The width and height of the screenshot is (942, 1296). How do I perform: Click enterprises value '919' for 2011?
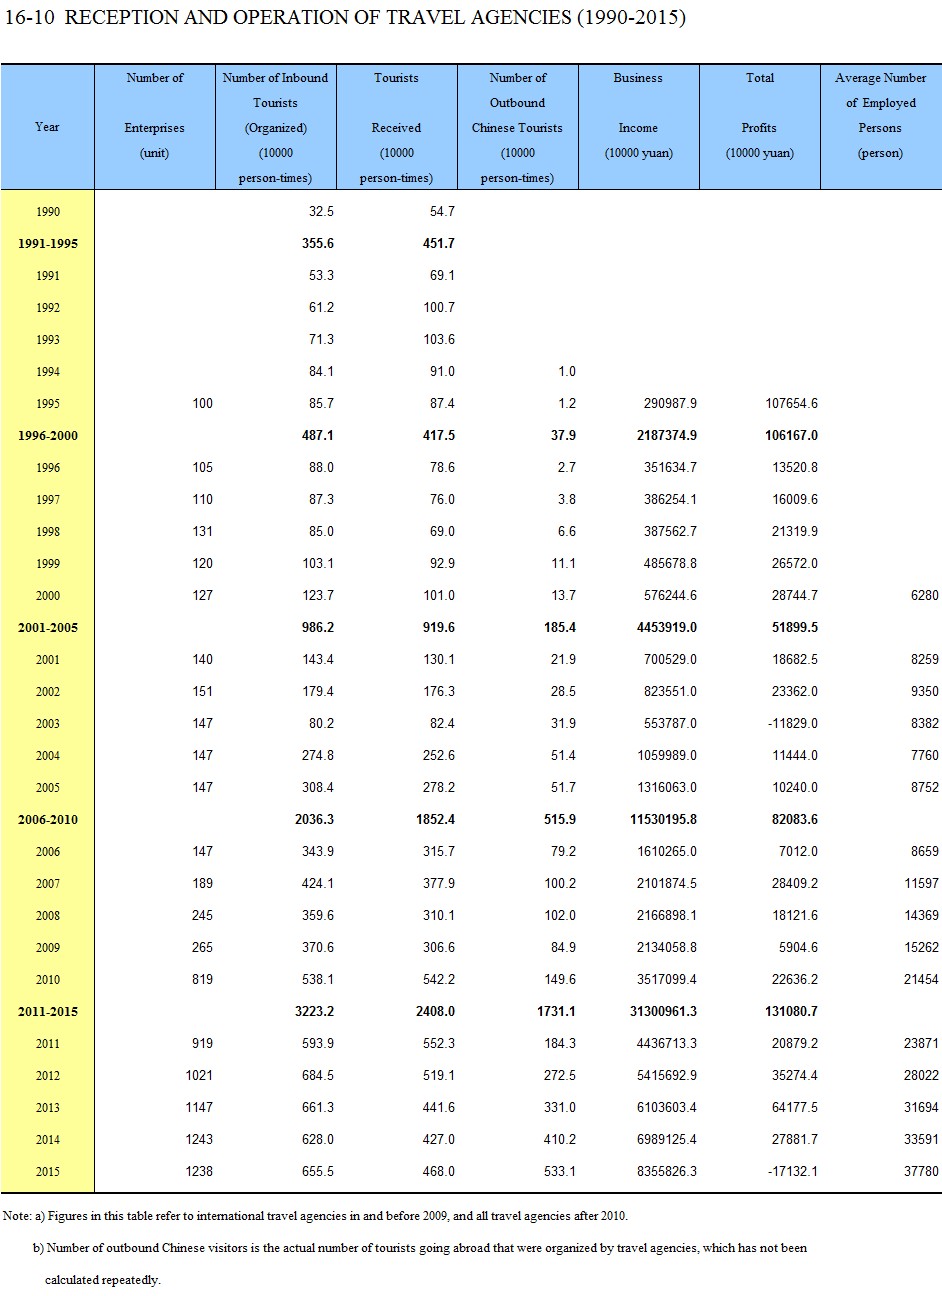click(203, 1044)
